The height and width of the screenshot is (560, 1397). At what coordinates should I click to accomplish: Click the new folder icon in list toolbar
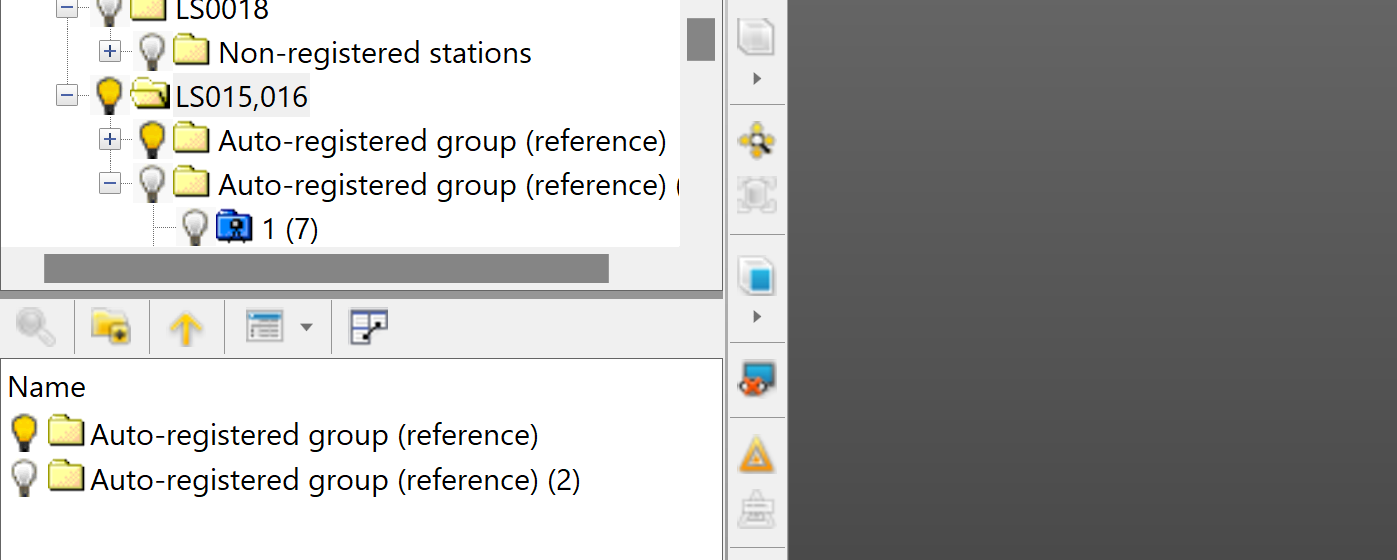110,327
